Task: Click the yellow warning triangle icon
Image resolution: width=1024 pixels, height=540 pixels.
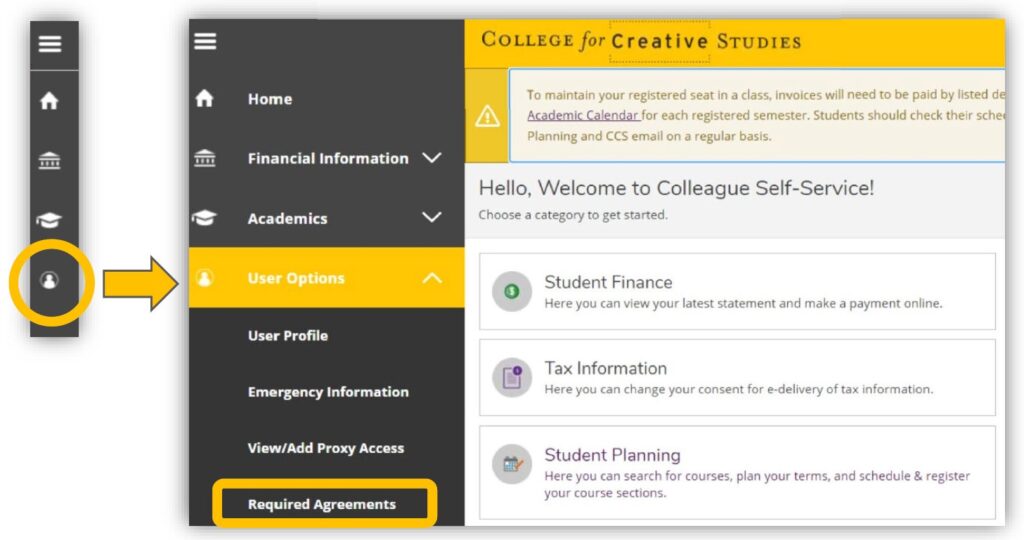Action: [x=487, y=117]
